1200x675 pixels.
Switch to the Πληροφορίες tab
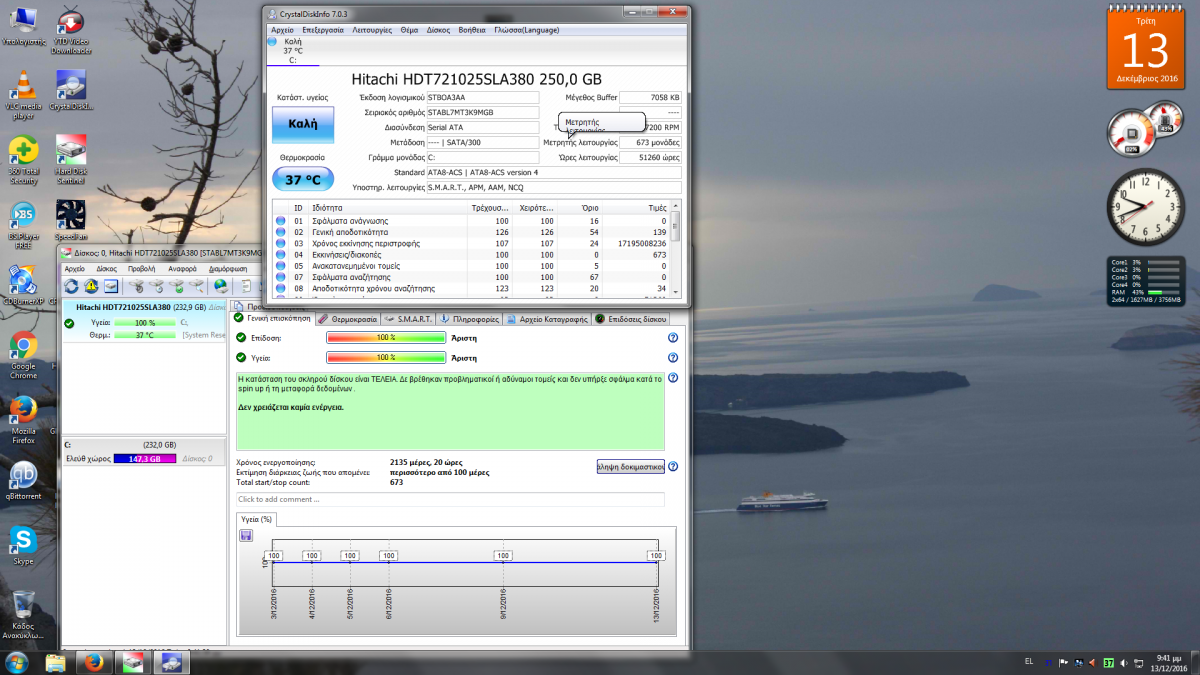470,318
